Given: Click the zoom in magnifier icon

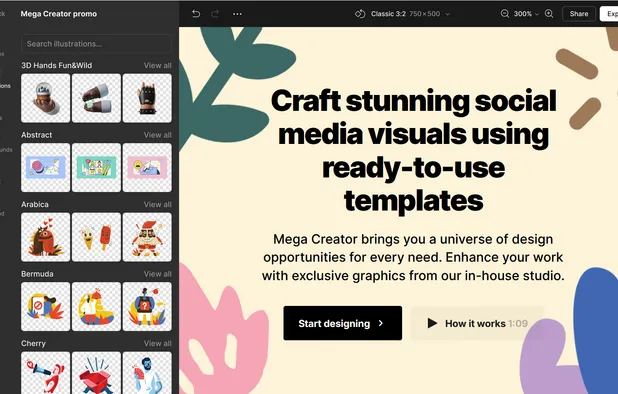Looking at the screenshot, I should pyautogui.click(x=549, y=14).
